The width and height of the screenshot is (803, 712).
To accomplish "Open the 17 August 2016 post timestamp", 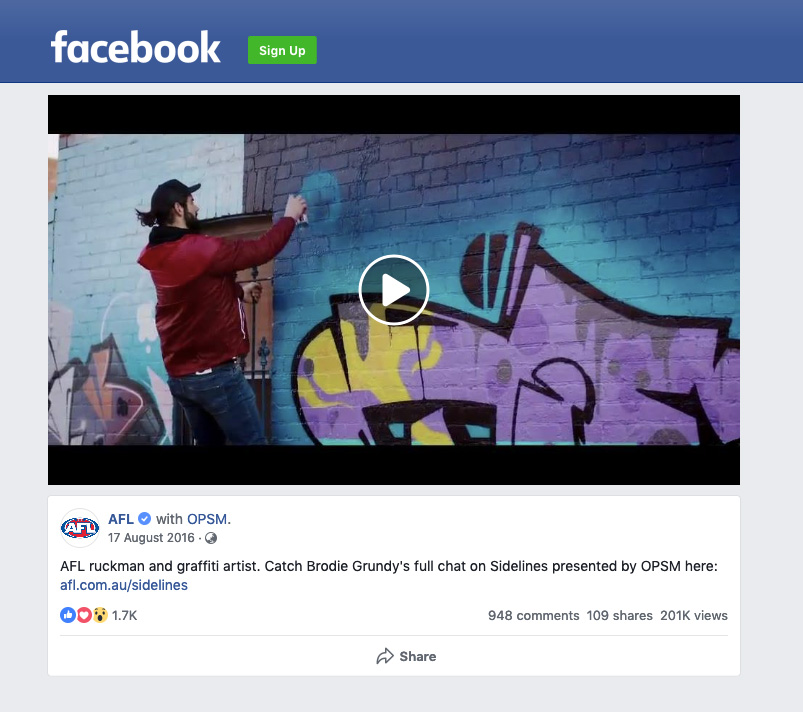I will [151, 538].
